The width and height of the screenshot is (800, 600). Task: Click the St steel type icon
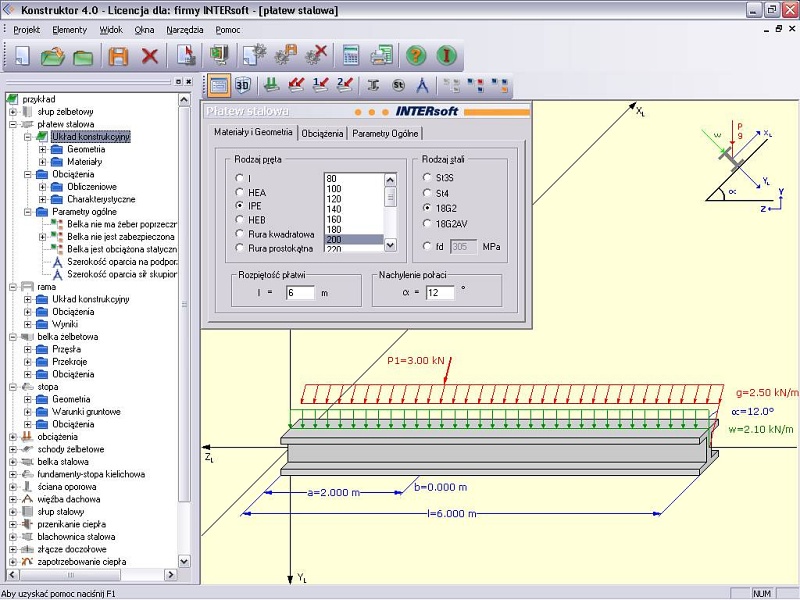(x=398, y=85)
